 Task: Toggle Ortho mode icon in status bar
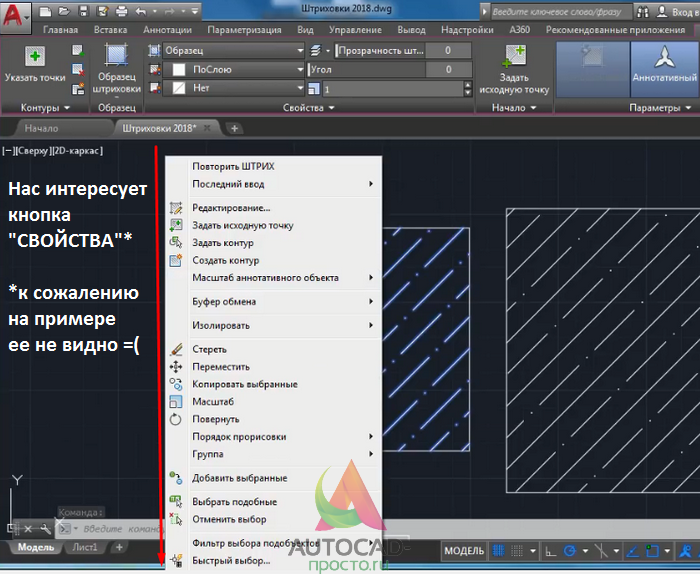pyautogui.click(x=550, y=551)
